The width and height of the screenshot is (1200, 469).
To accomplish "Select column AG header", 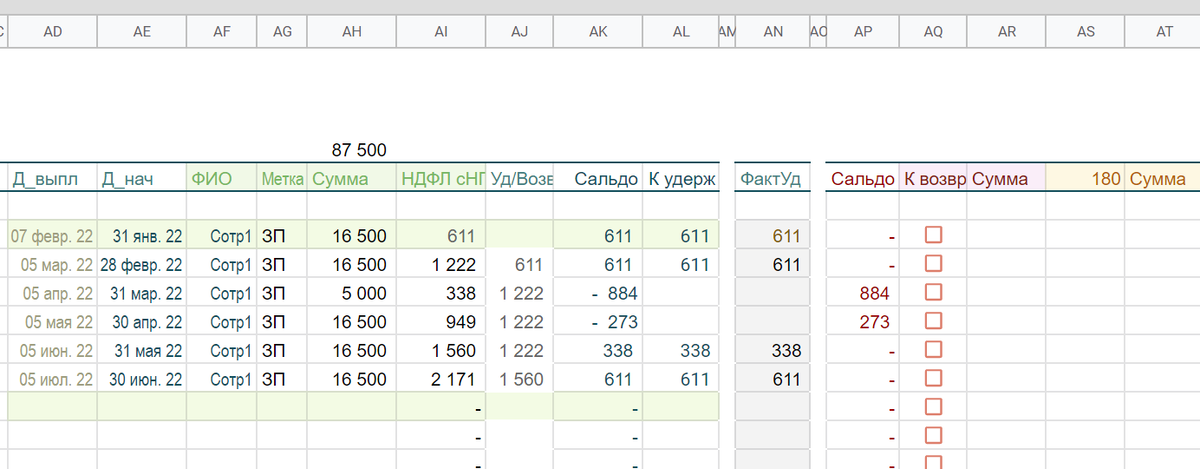I will pyautogui.click(x=282, y=32).
